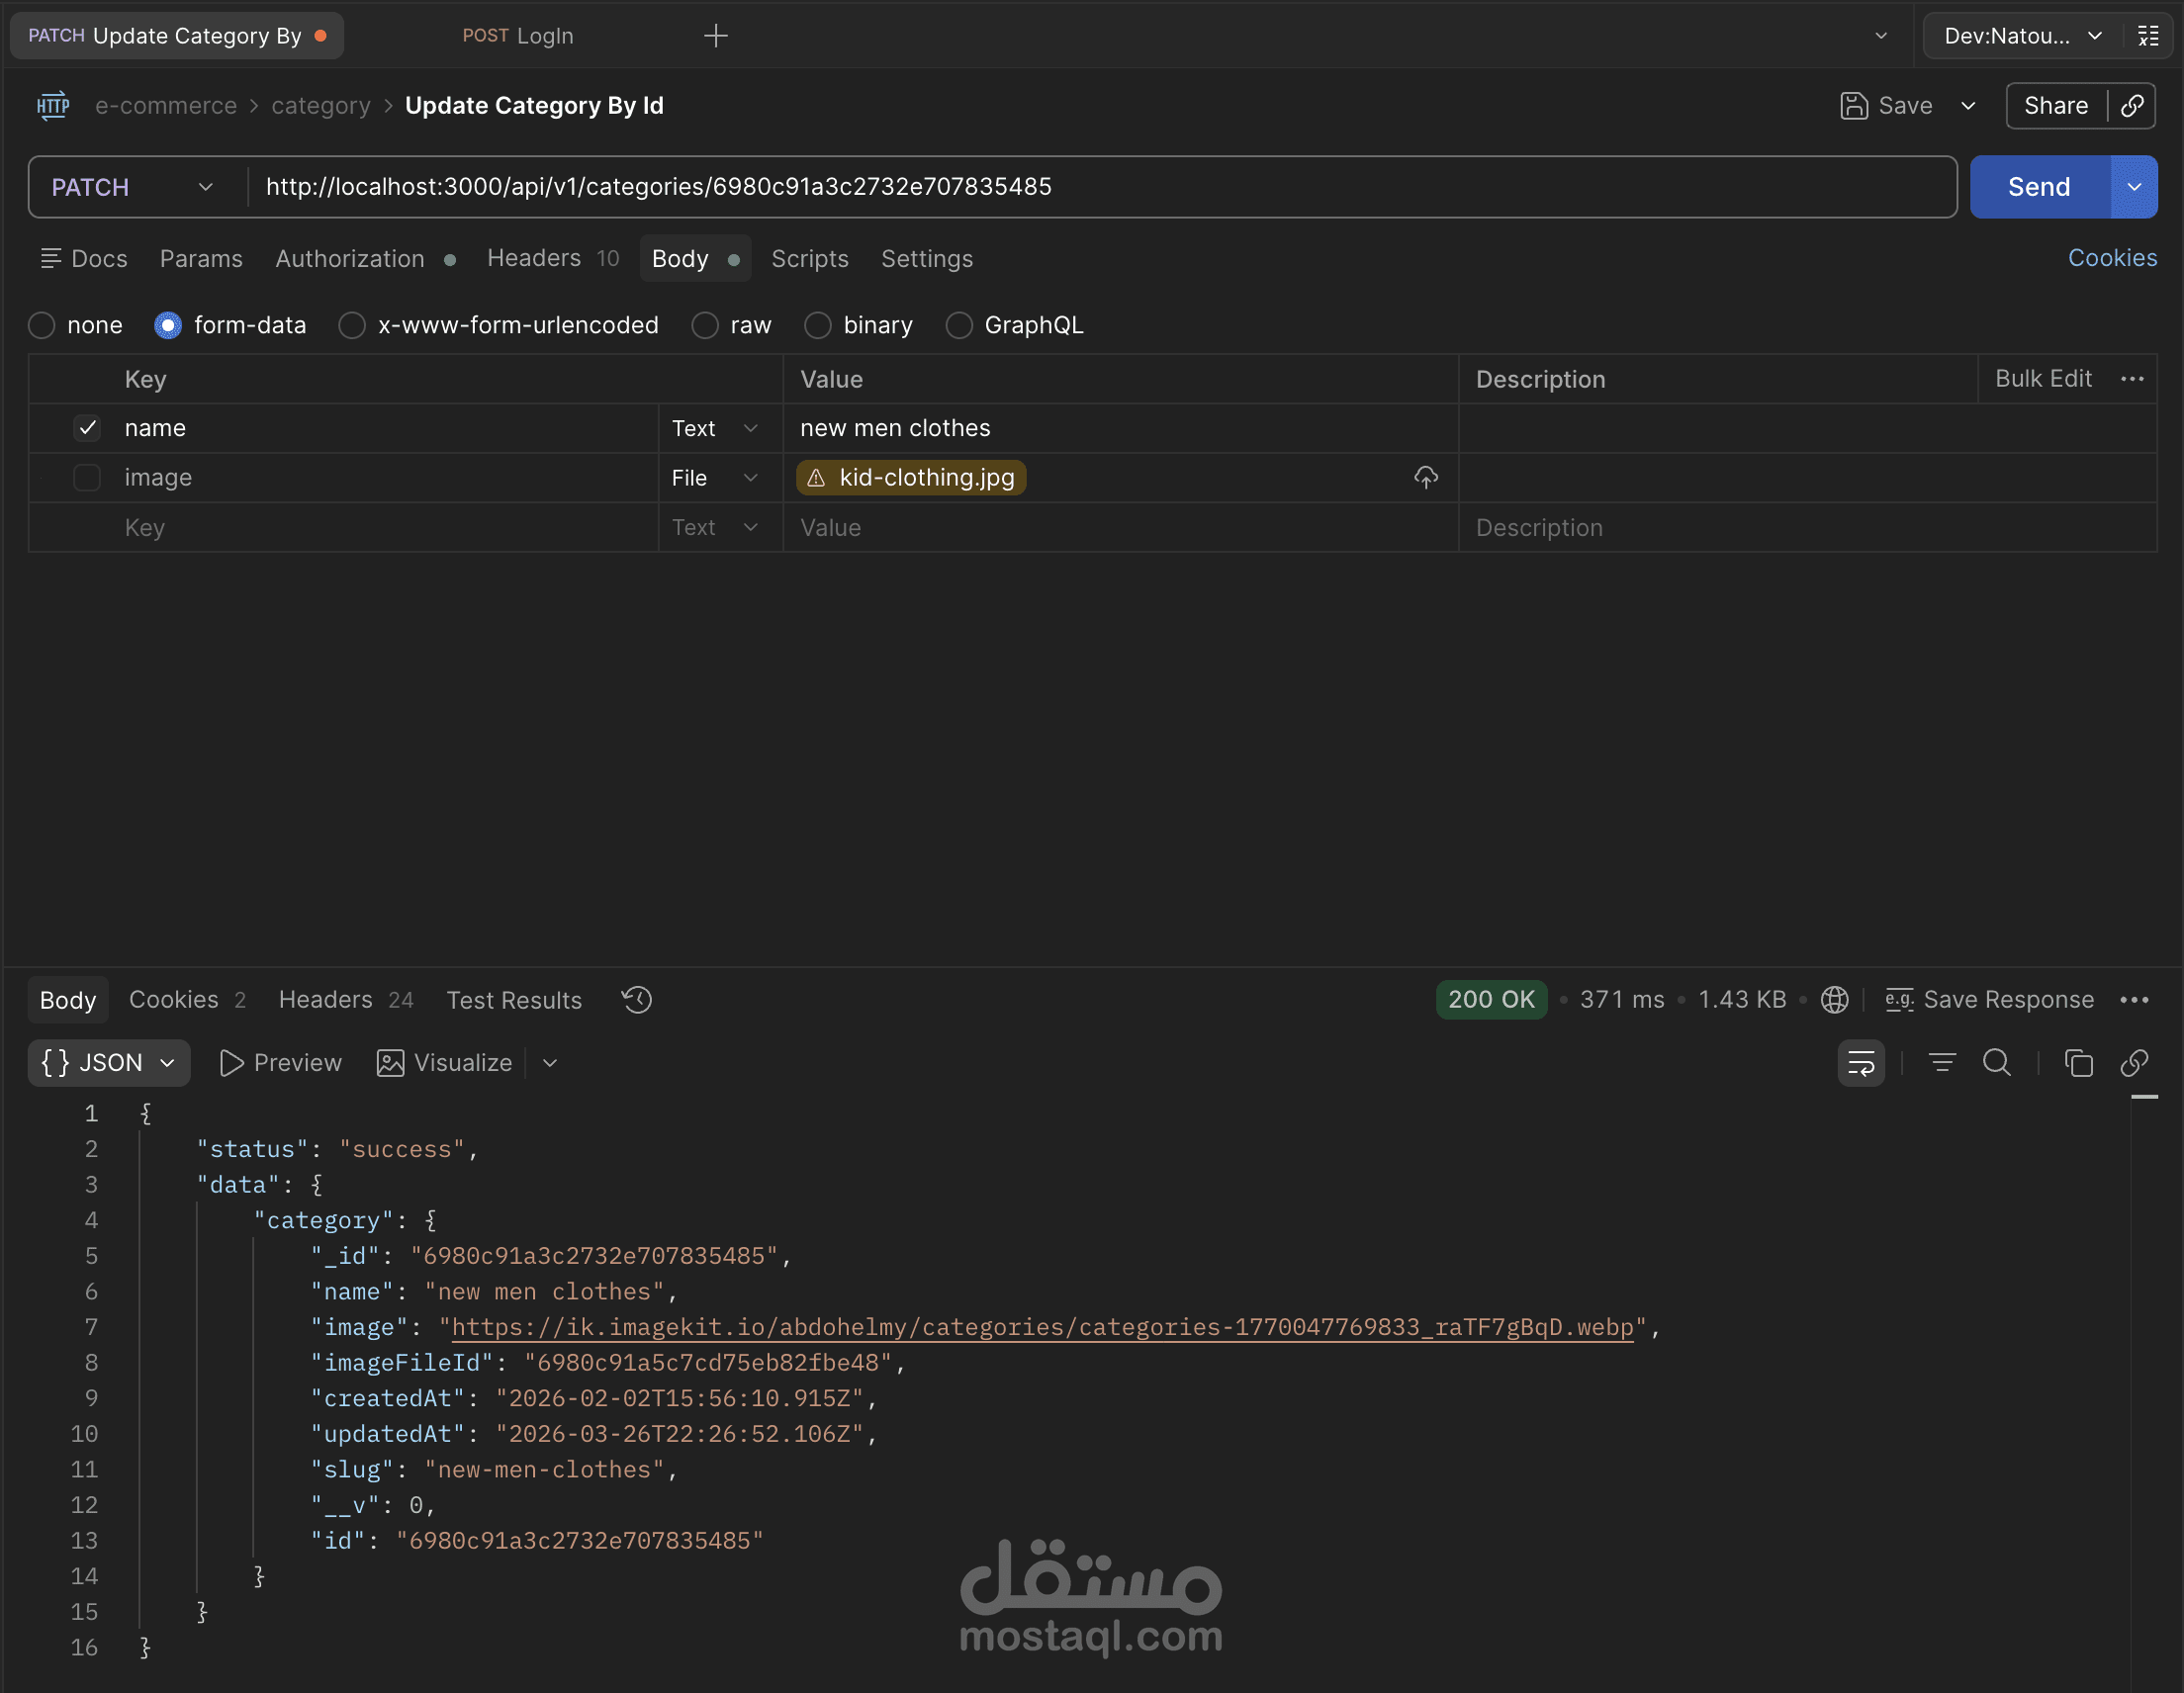Click the request URL input field
The height and width of the screenshot is (1693, 2184).
point(1100,187)
